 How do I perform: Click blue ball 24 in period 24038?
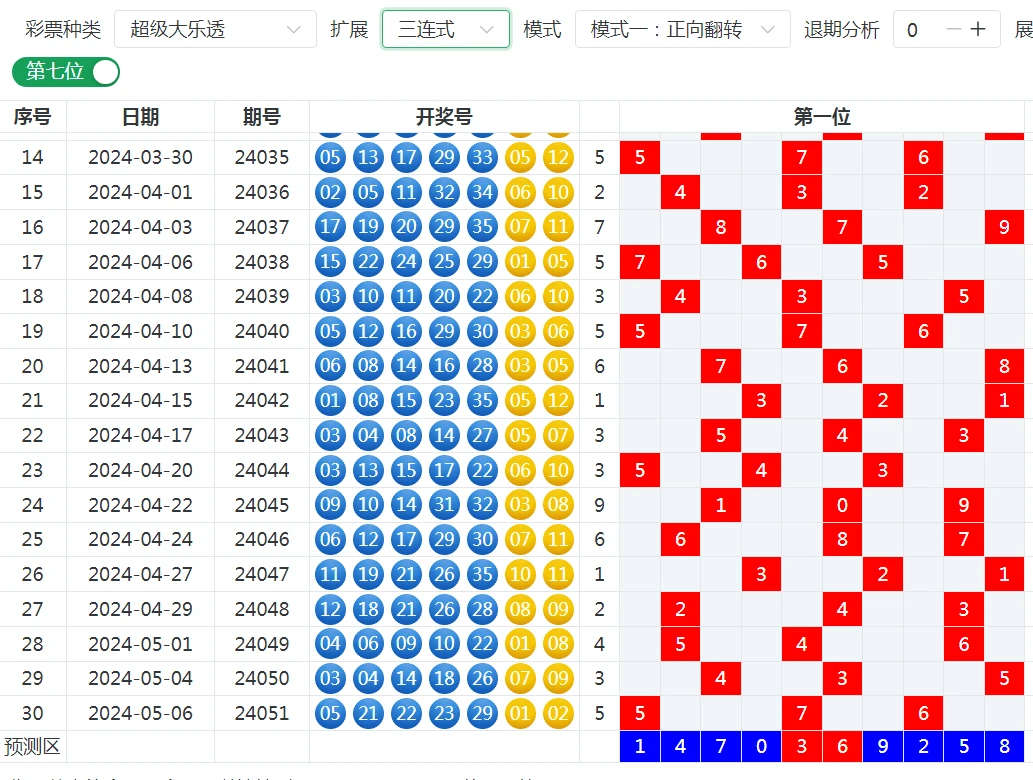406,262
